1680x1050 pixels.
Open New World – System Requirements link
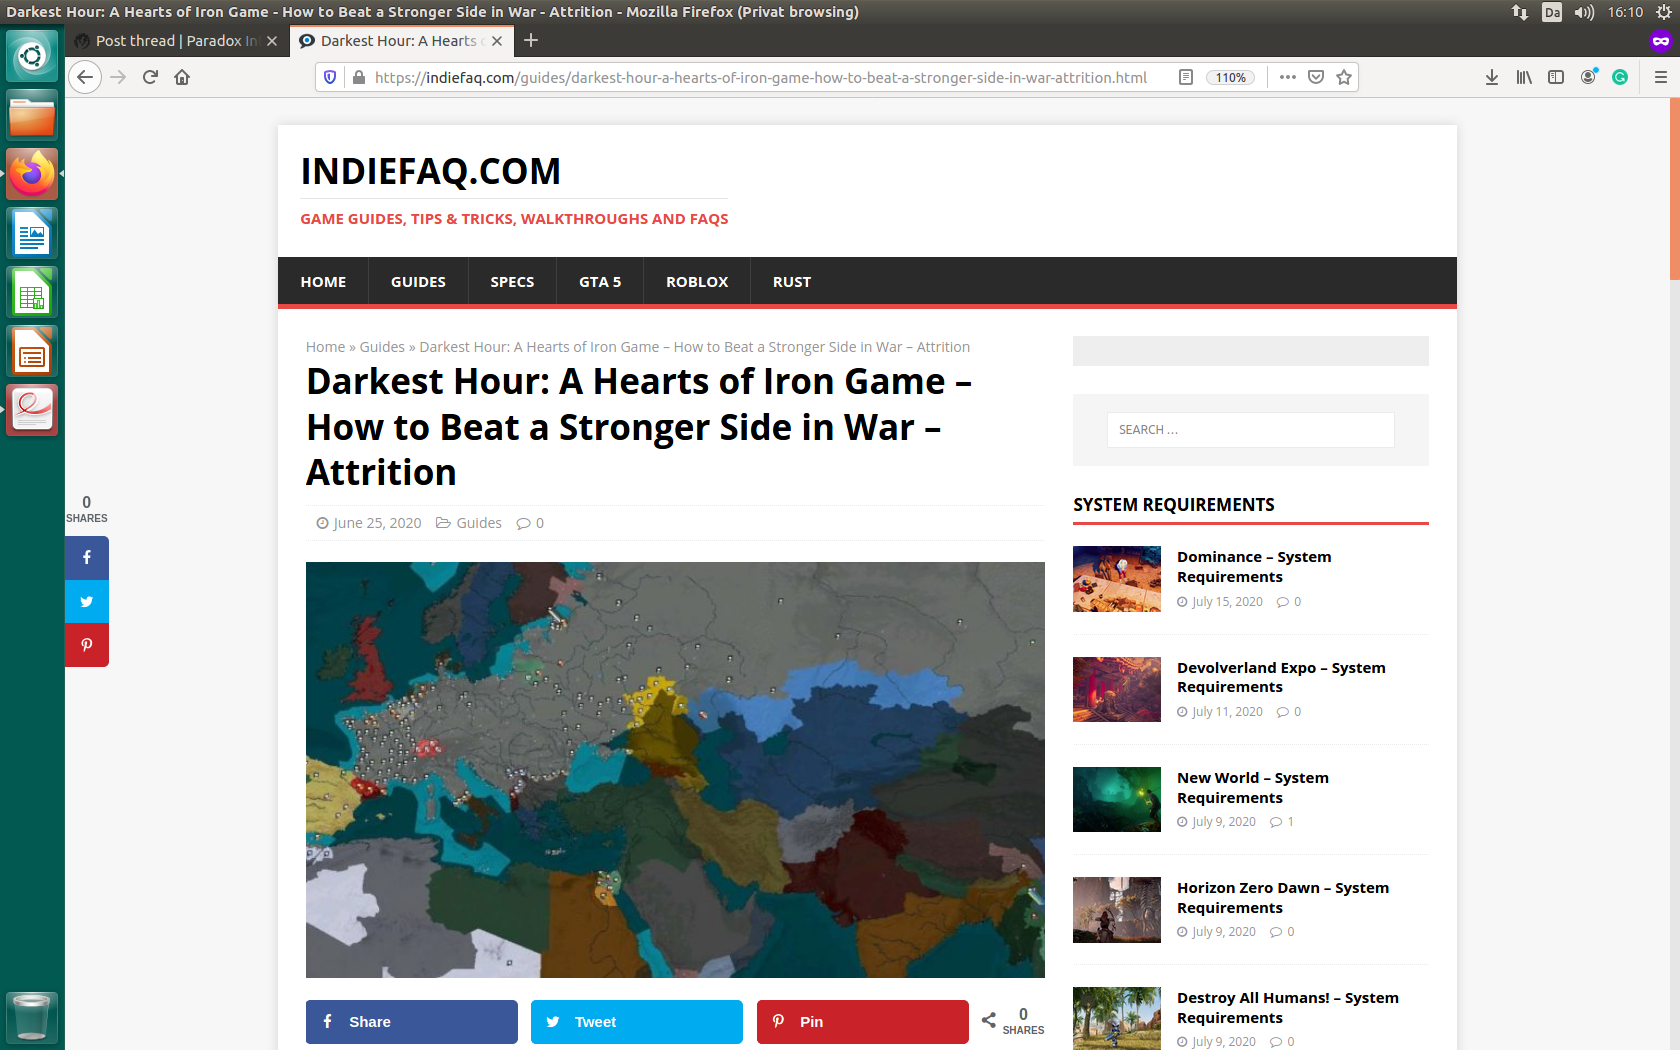point(1253,788)
